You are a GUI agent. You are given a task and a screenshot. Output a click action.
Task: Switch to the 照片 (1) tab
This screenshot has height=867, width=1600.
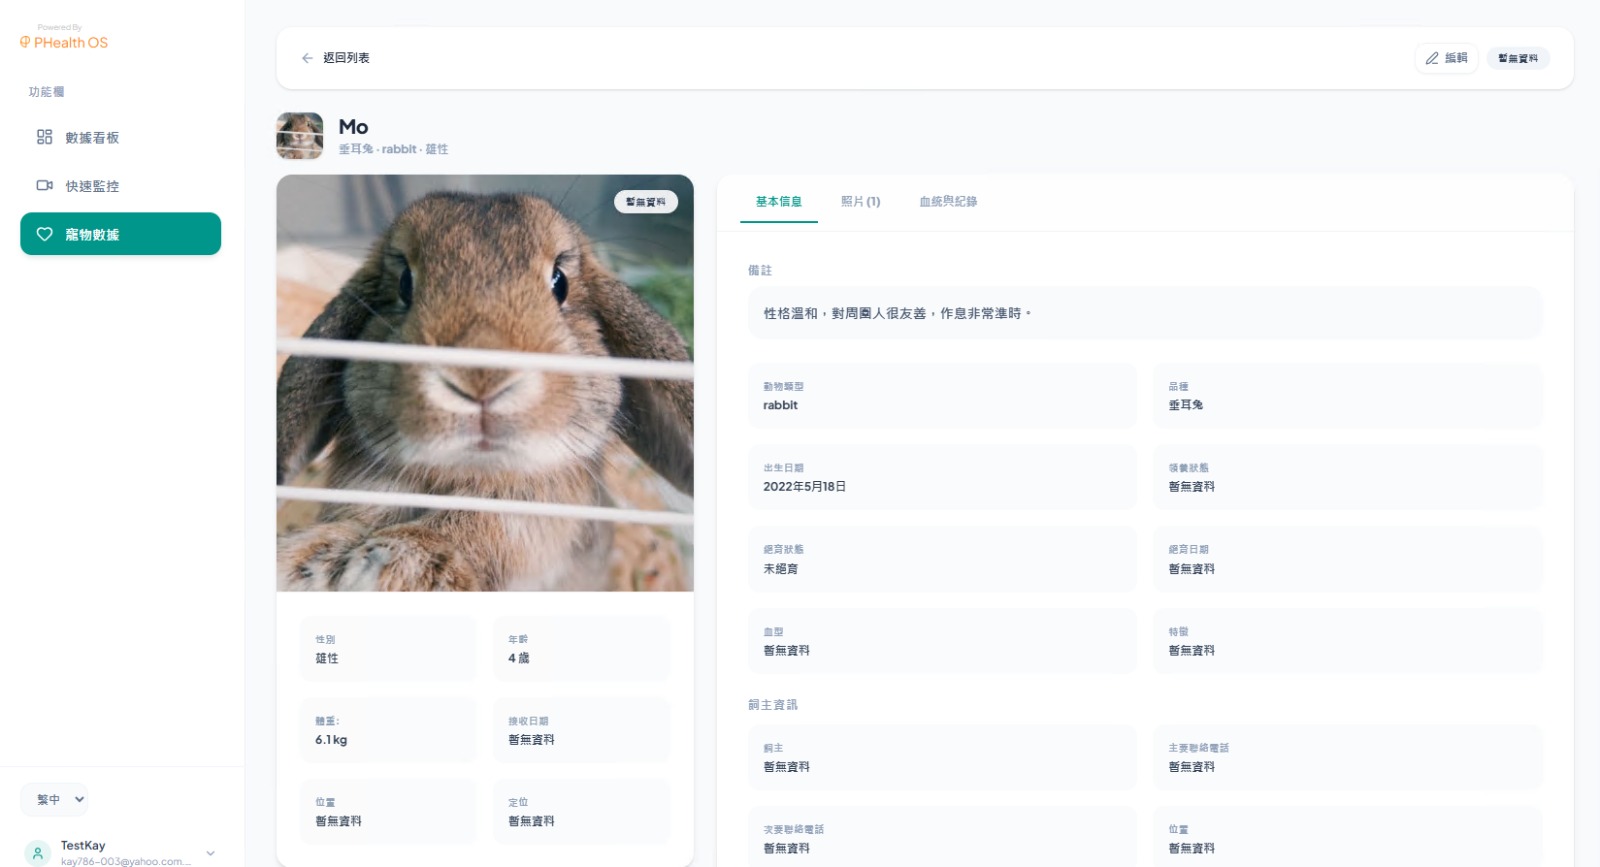[x=860, y=201]
